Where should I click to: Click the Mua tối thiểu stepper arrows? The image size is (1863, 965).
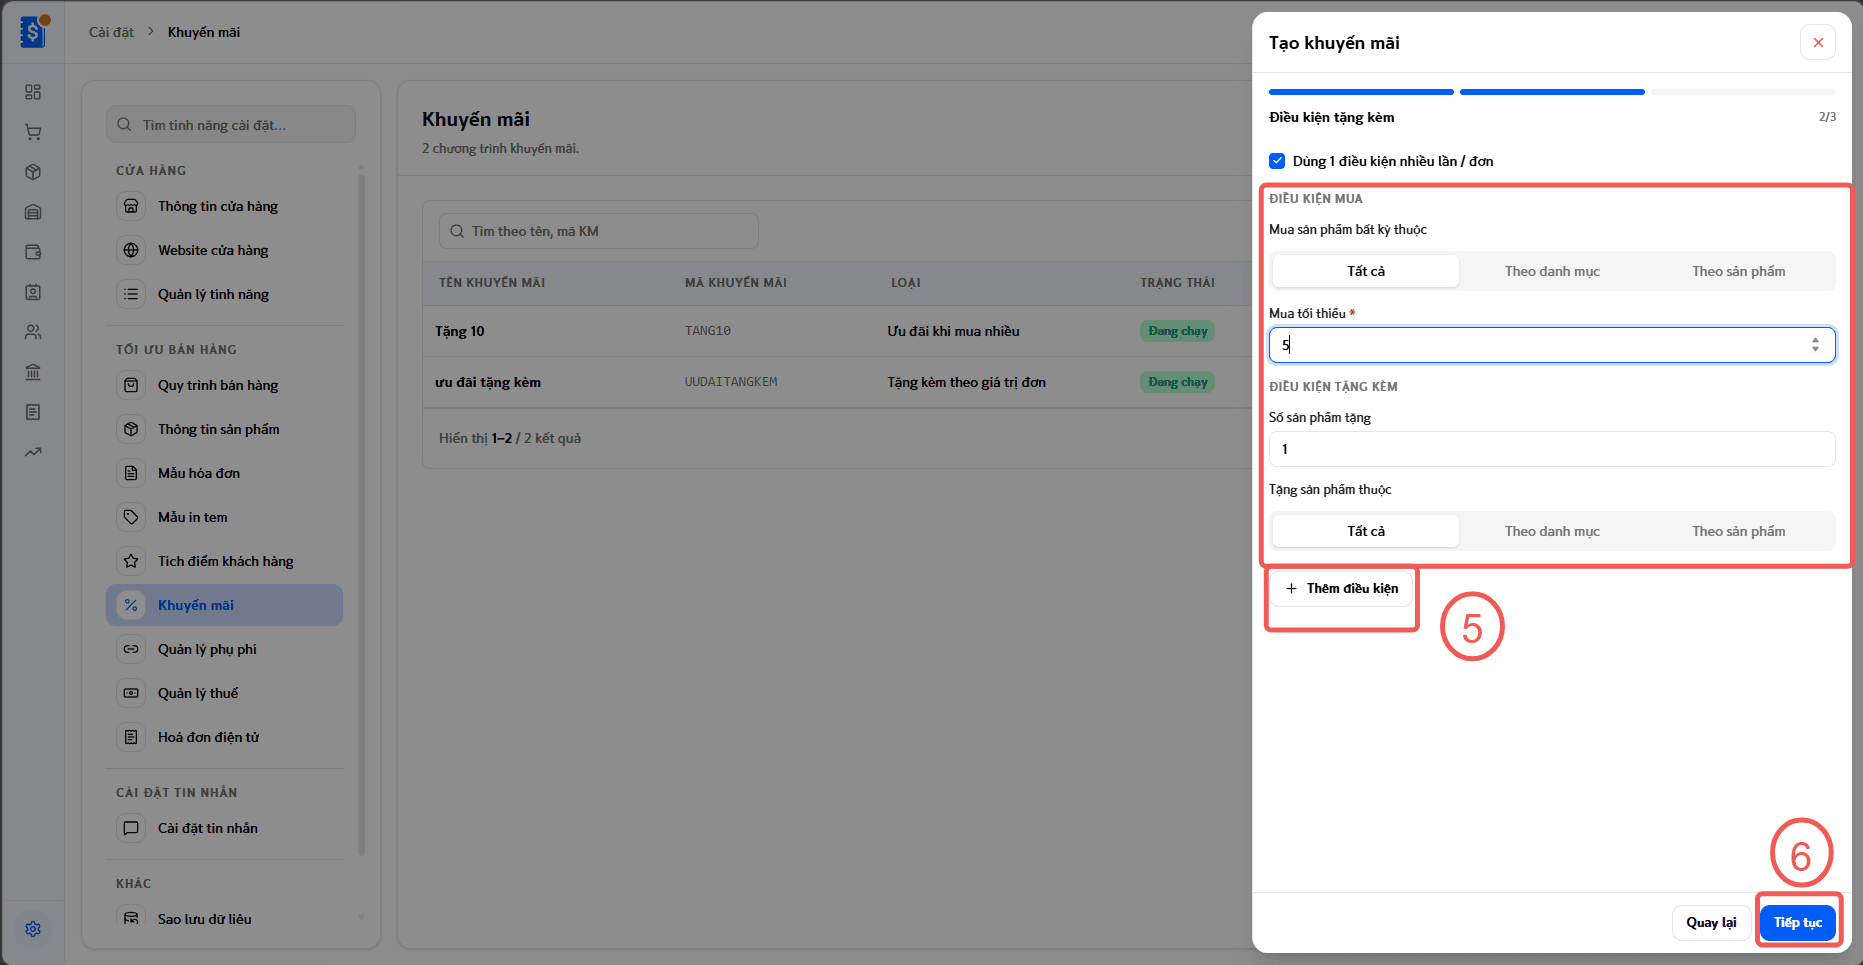pyautogui.click(x=1815, y=345)
